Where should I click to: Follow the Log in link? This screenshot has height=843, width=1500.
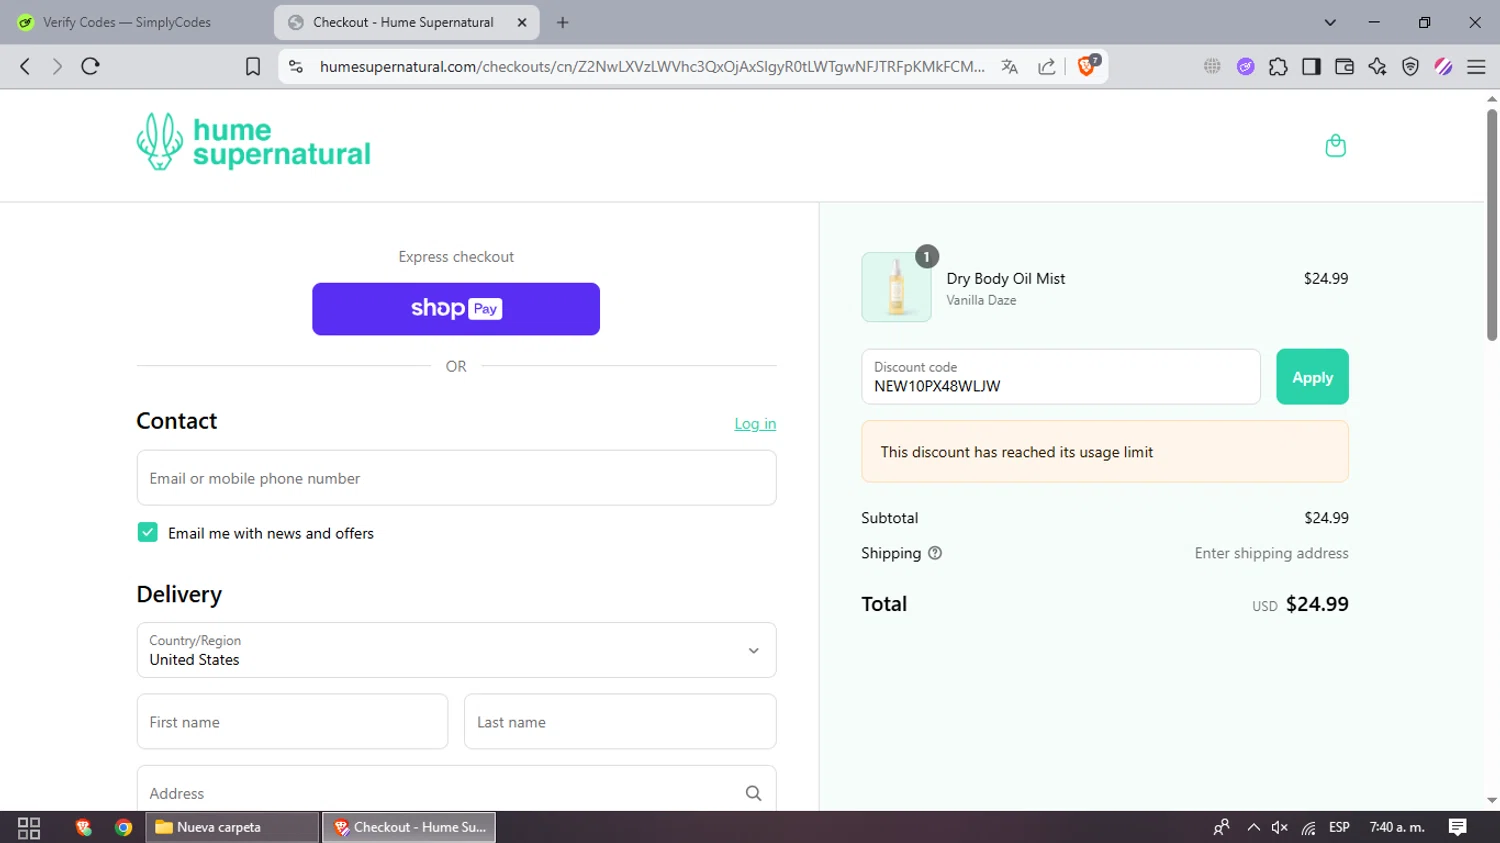point(755,424)
